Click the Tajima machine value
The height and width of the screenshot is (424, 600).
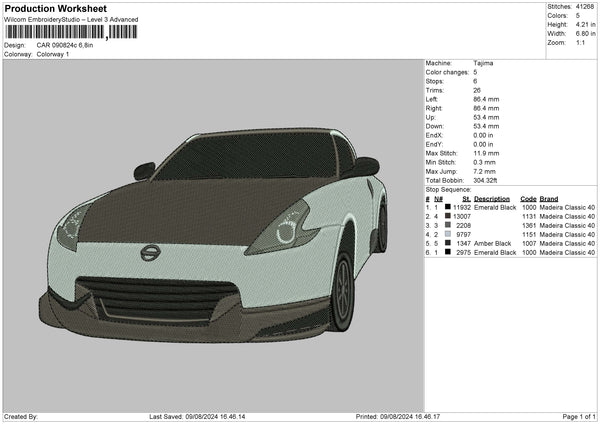(x=484, y=63)
